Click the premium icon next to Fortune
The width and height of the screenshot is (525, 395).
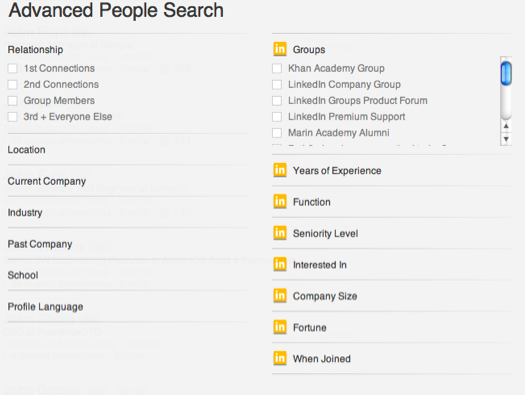tap(280, 327)
